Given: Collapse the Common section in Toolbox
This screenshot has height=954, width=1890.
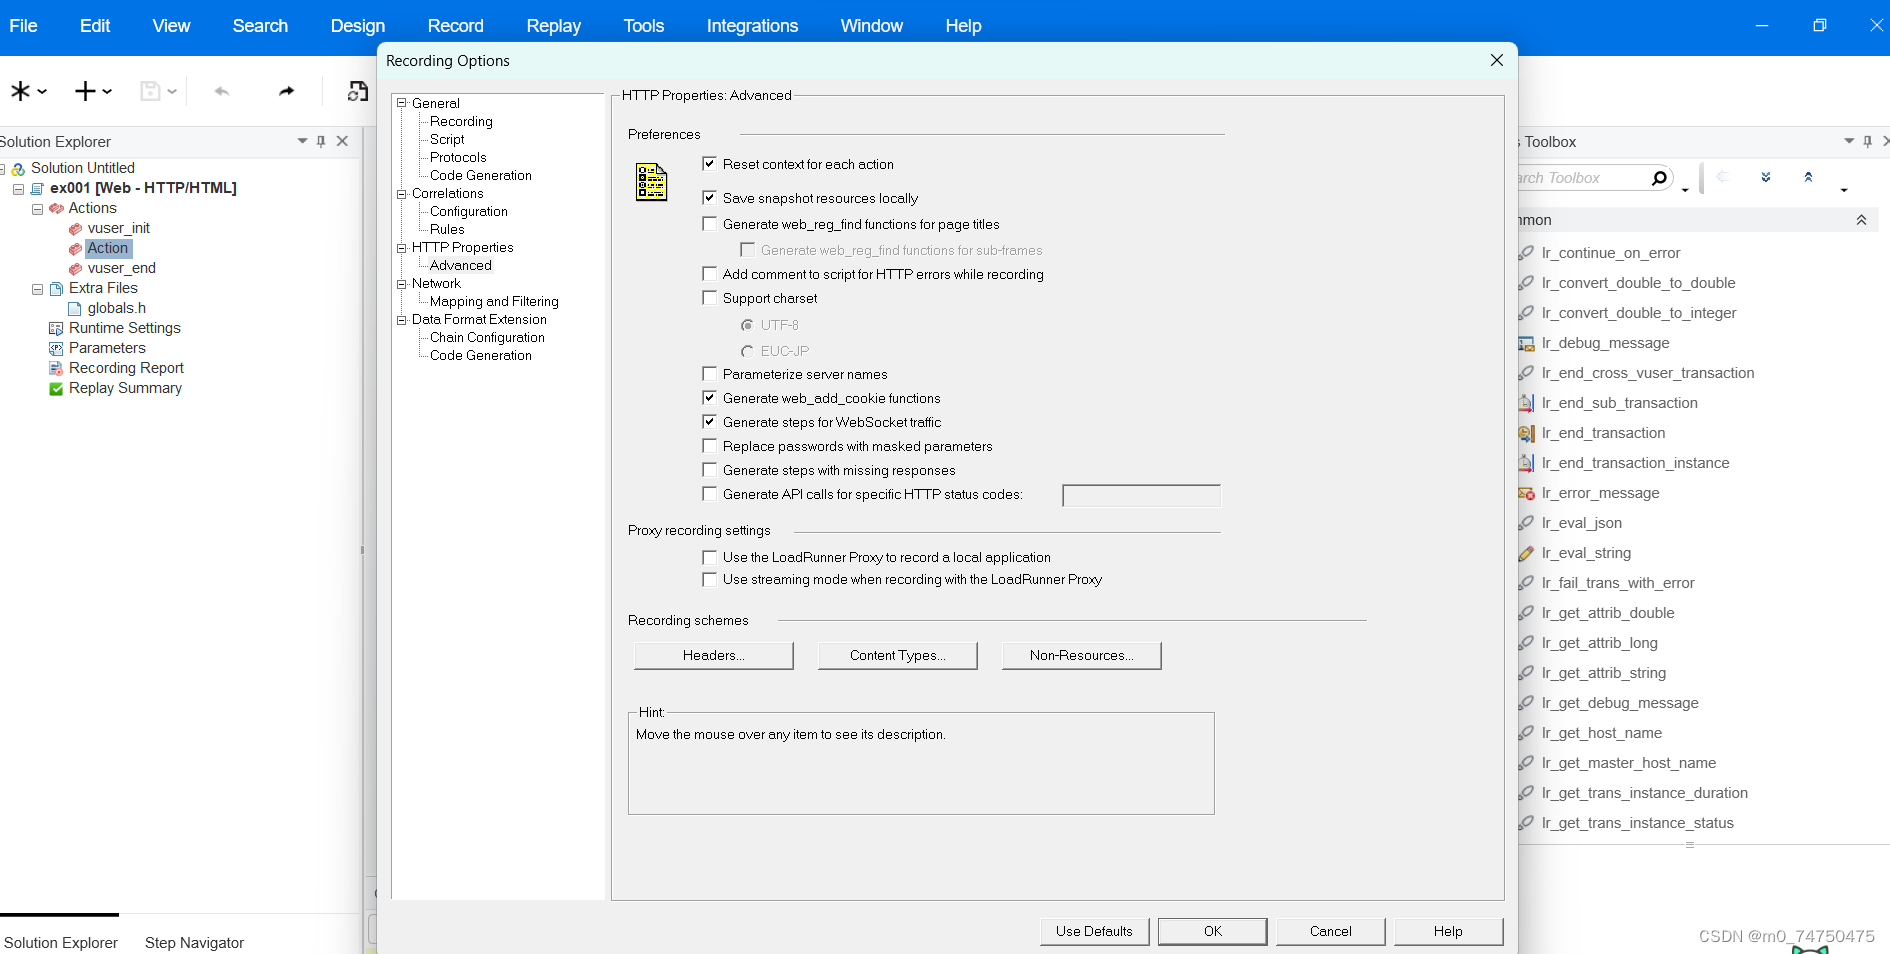Looking at the screenshot, I should [x=1861, y=219].
